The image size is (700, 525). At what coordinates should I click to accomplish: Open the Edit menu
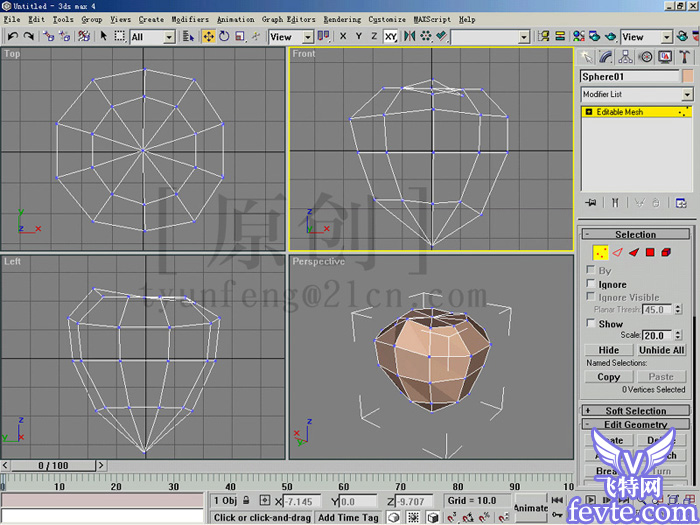click(37, 19)
